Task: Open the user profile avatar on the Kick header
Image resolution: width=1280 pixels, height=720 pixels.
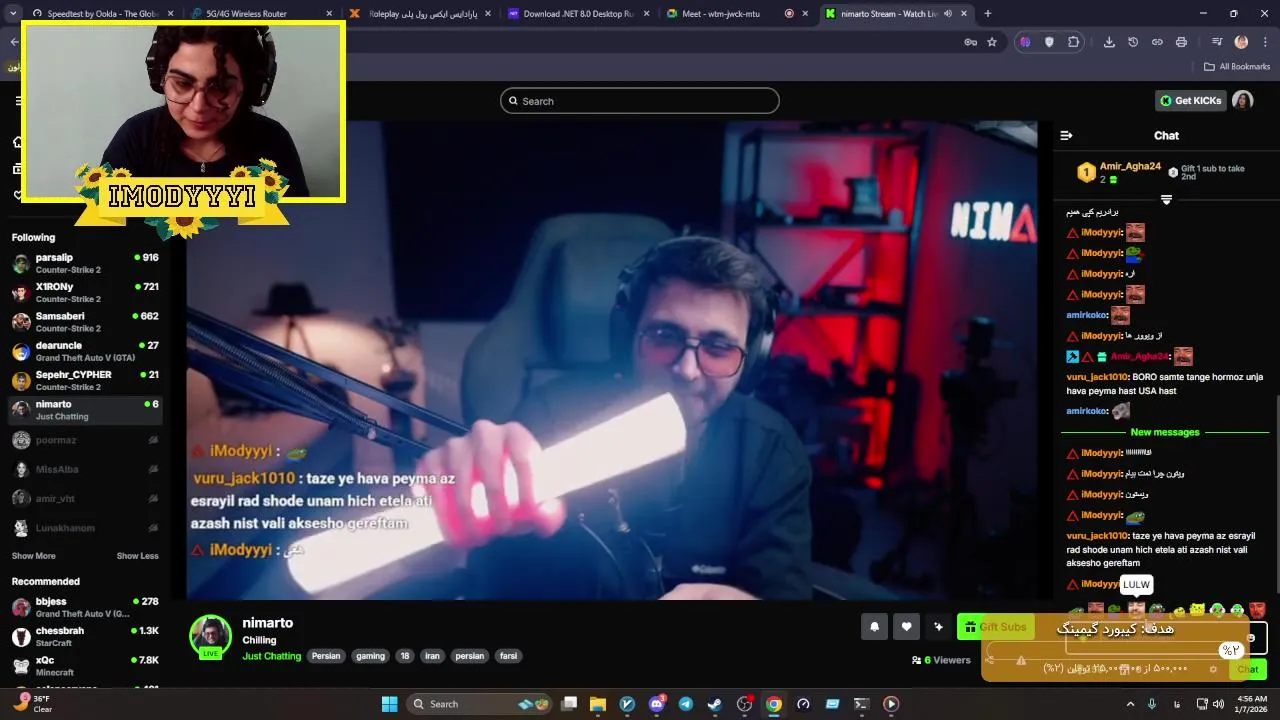Action: (1242, 101)
